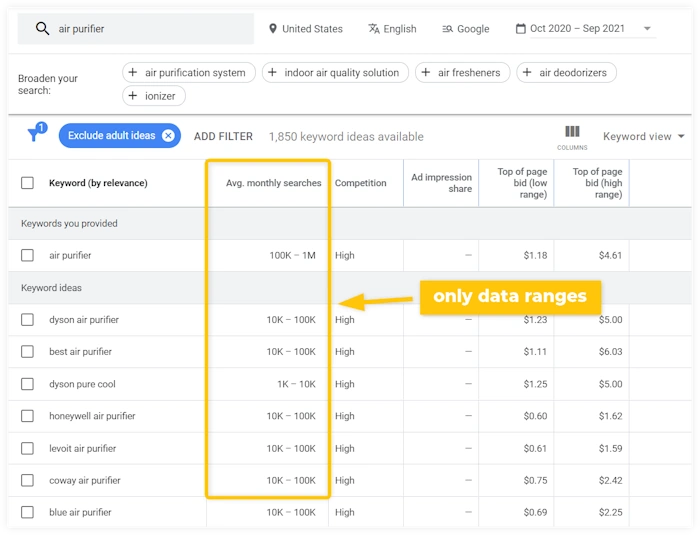
Task: Check the dyson air purifier row
Action: (27, 319)
